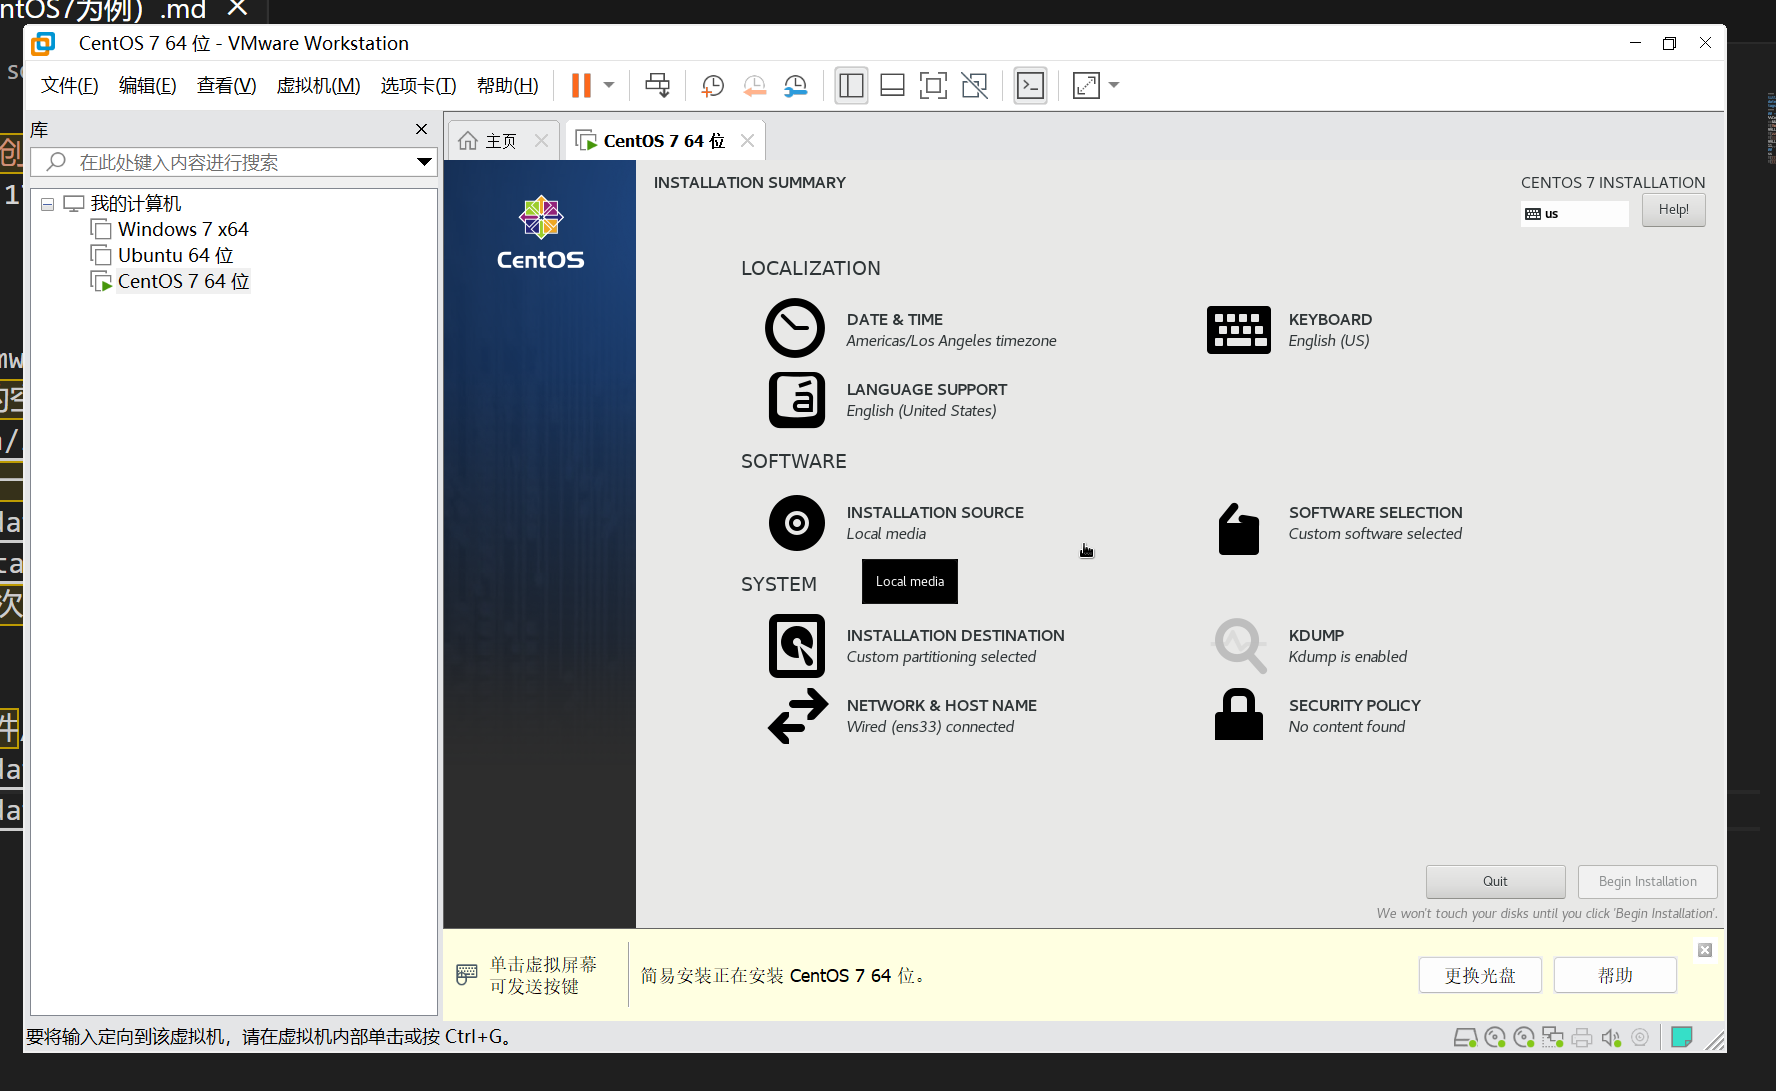
Task: Open the stretch display dropdown arrow
Action: pyautogui.click(x=1114, y=86)
